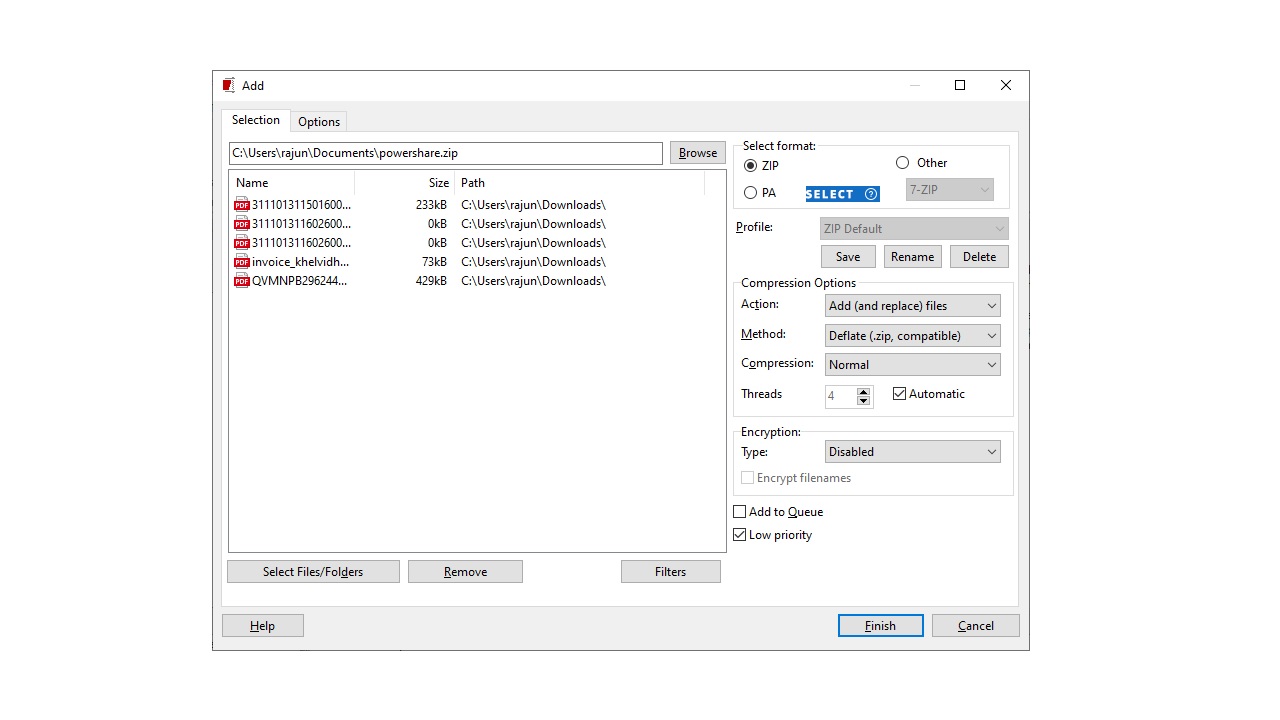Click the PowerArchiver icon in the title bar

pyautogui.click(x=229, y=85)
